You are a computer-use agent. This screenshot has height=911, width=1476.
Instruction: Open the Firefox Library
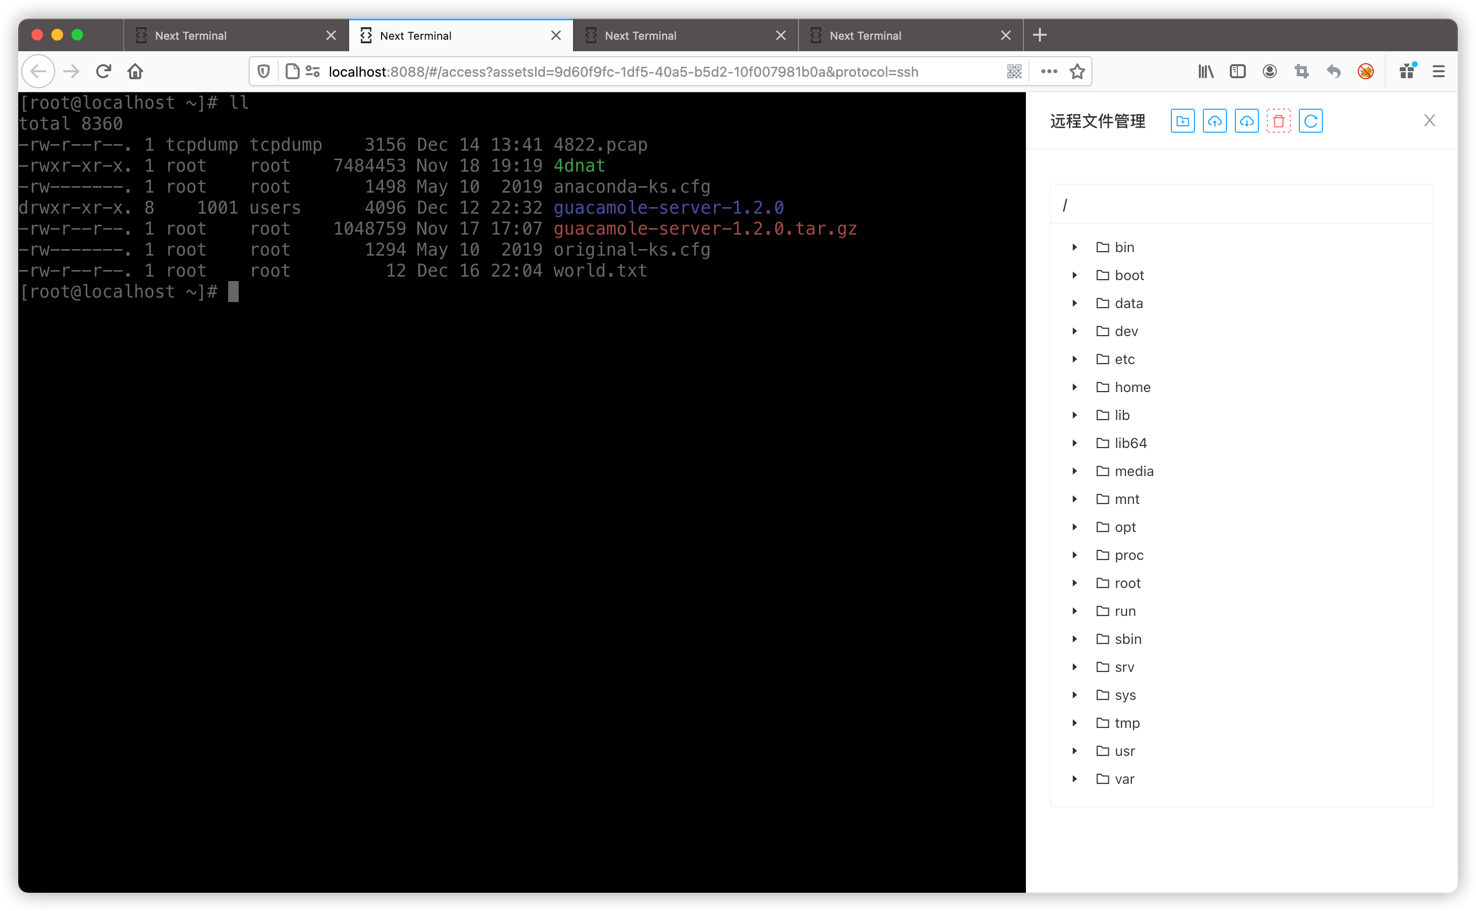[1205, 71]
